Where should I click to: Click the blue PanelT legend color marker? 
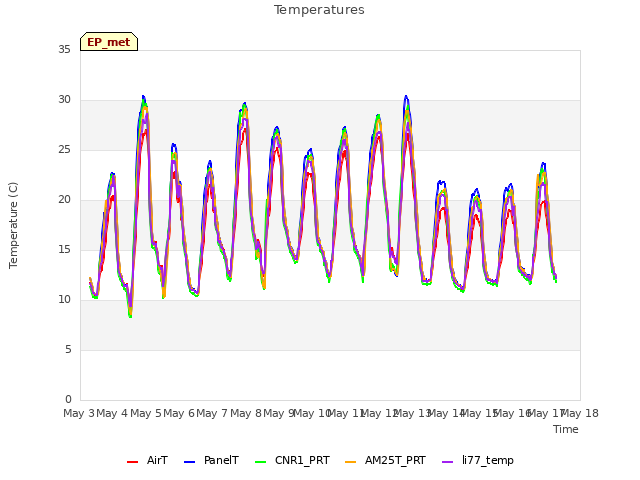(x=189, y=462)
